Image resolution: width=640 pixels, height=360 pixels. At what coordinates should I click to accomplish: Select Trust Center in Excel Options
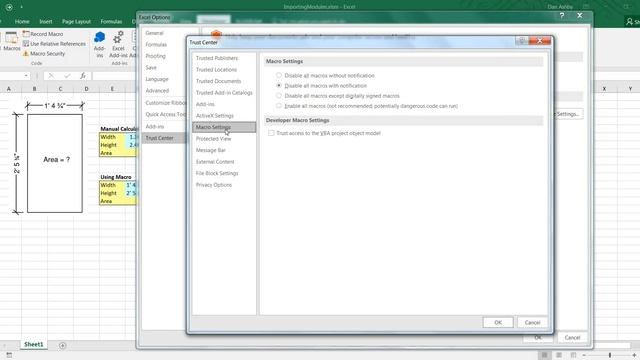click(163, 138)
